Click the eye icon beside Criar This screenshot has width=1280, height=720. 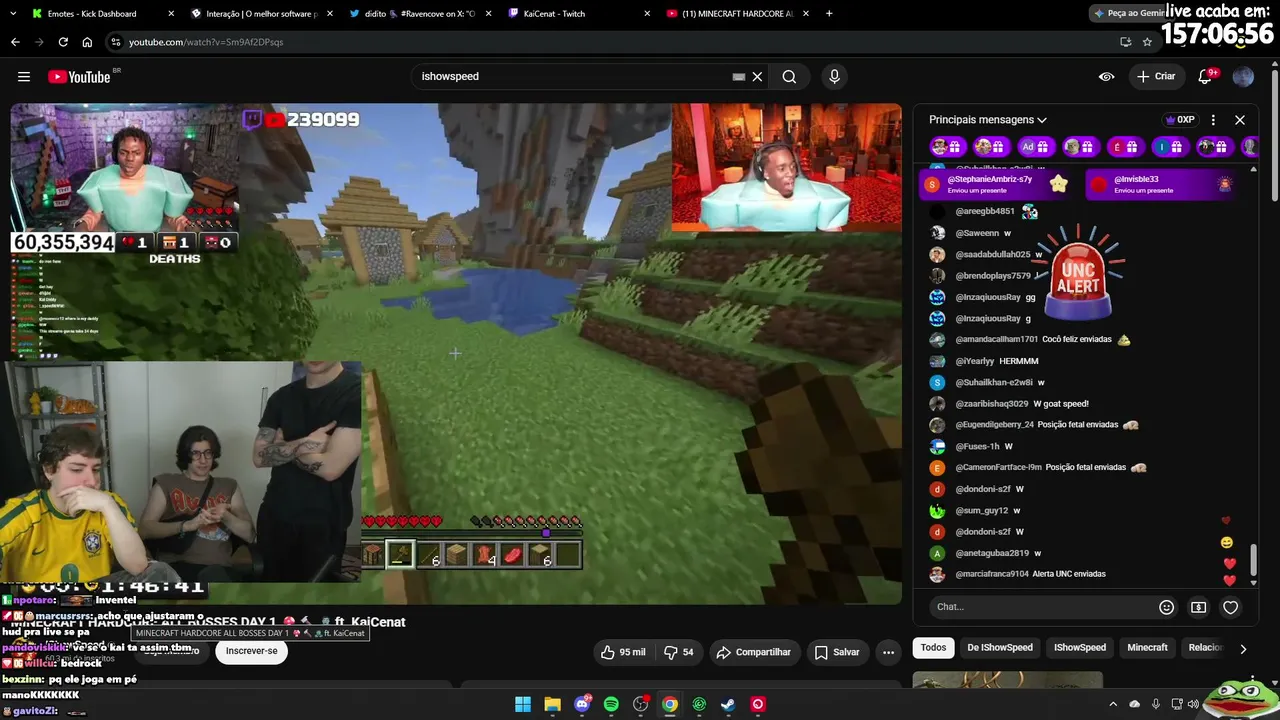point(1106,76)
